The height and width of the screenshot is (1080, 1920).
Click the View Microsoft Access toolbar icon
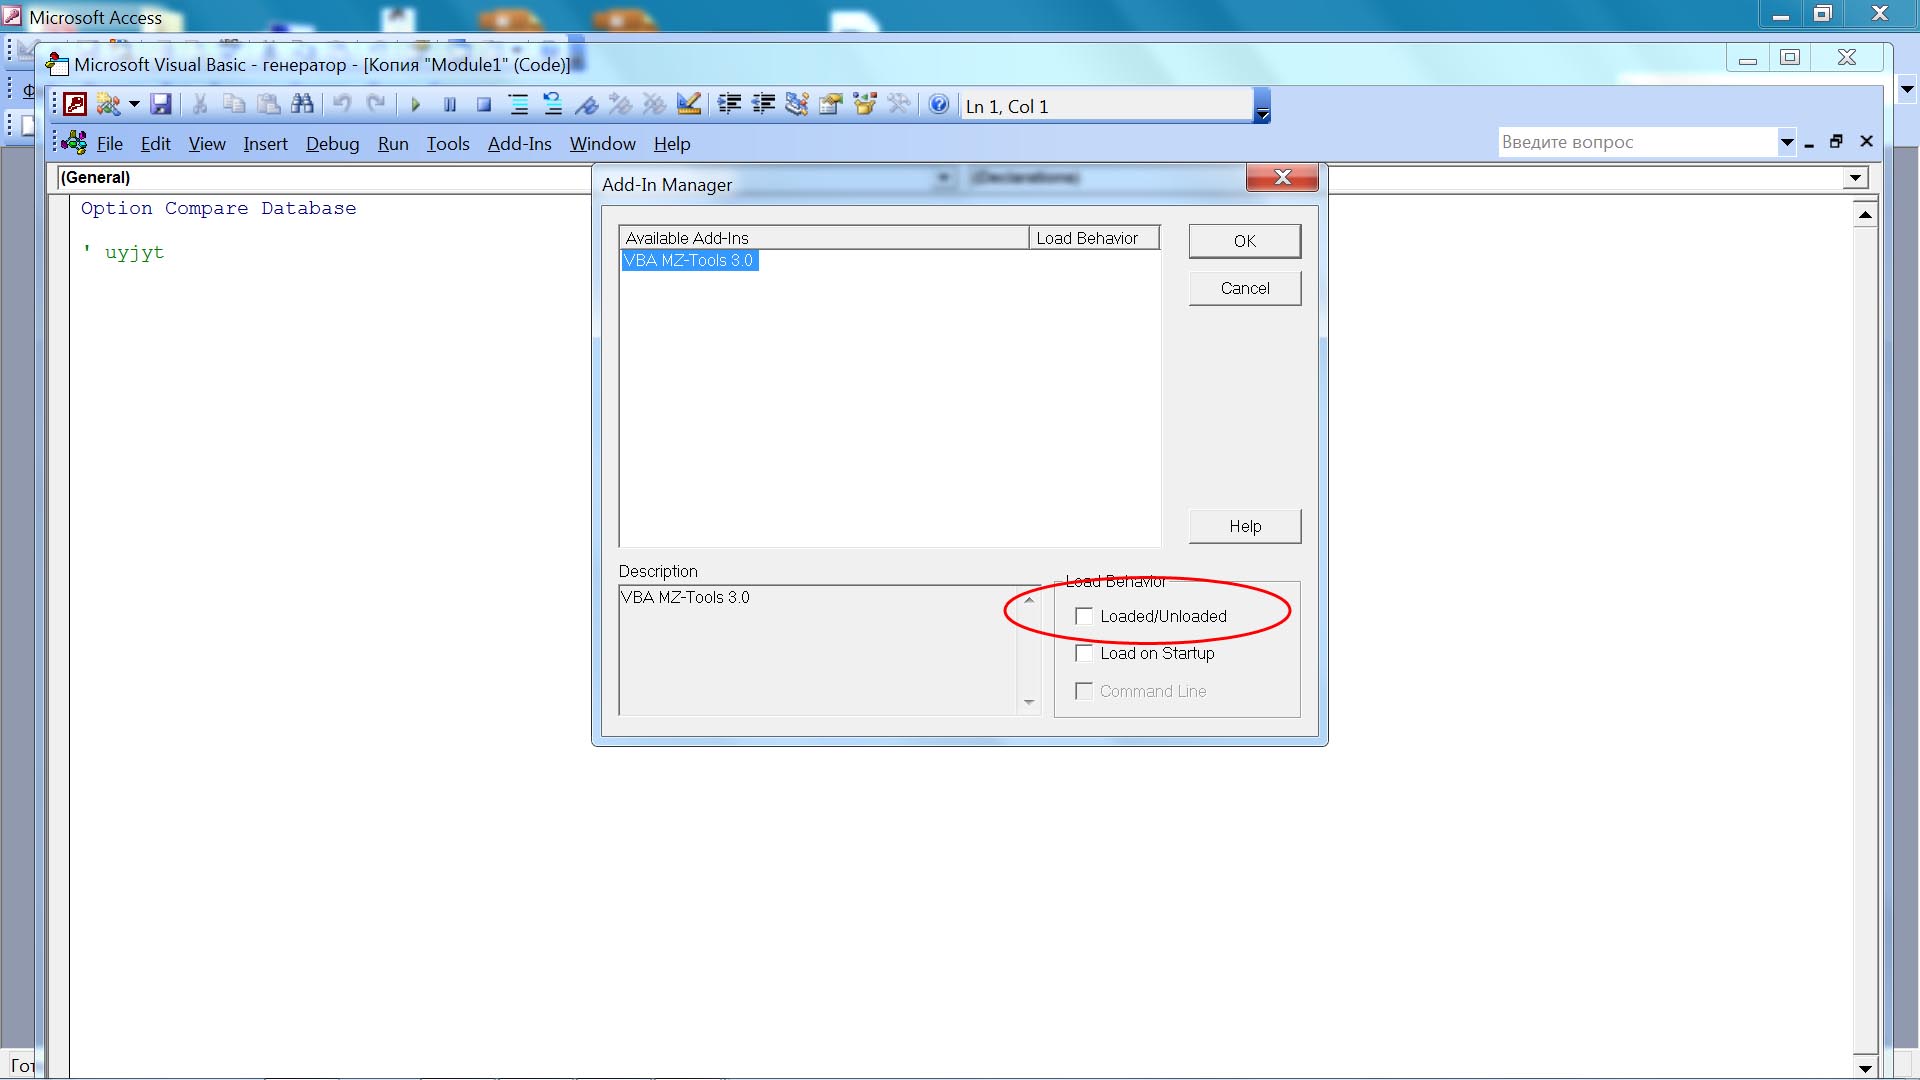click(76, 104)
